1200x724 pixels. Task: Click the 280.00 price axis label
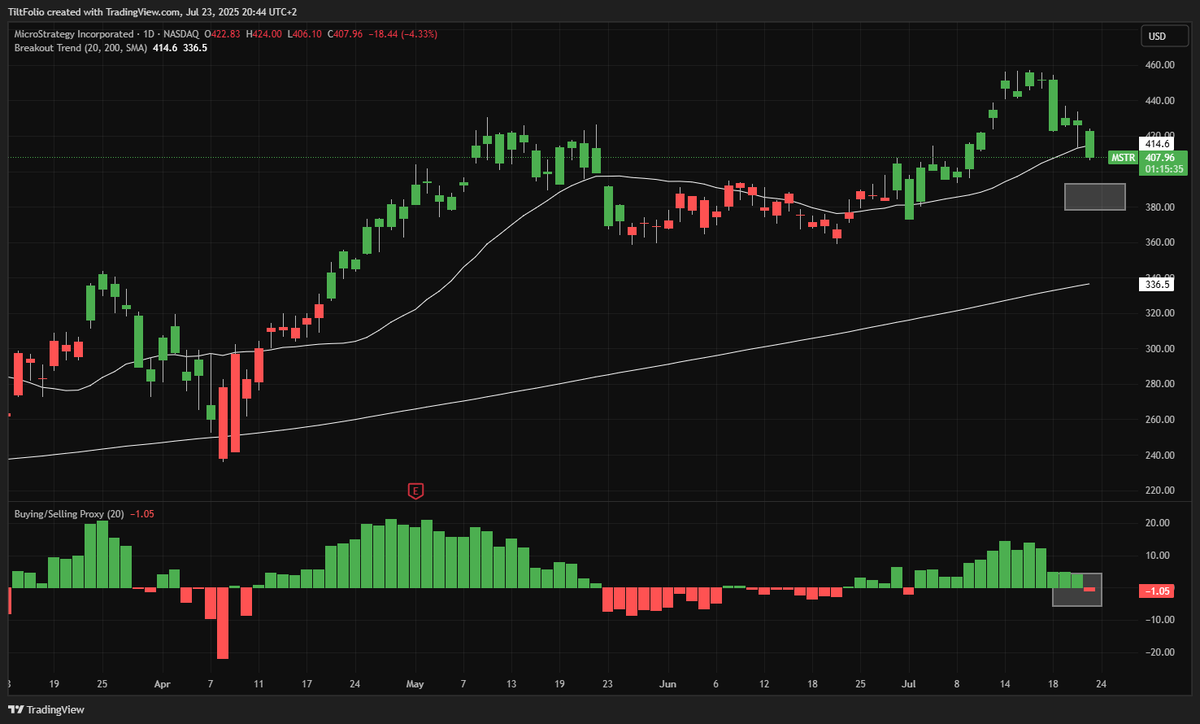click(x=1160, y=385)
